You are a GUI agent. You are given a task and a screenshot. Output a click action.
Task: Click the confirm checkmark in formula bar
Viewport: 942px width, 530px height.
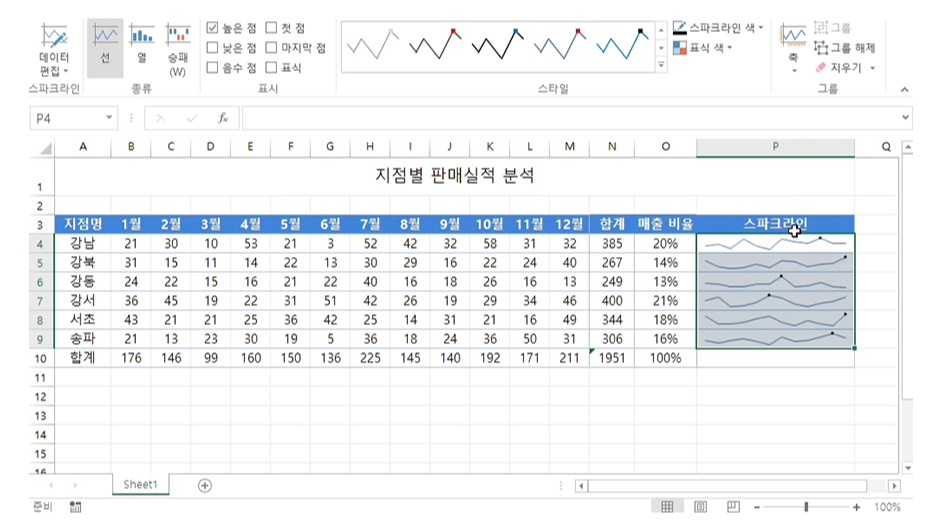[x=192, y=118]
